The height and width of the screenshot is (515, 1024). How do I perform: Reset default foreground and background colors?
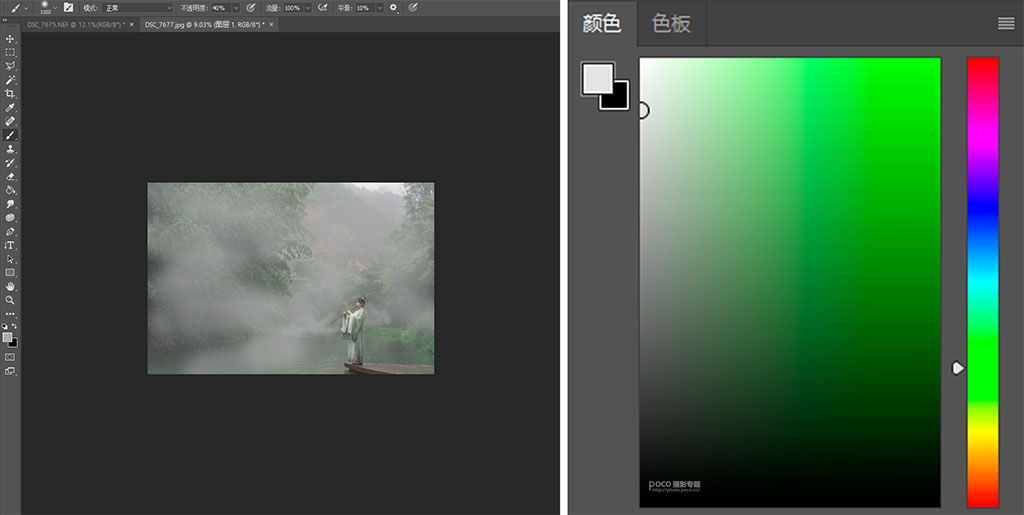tap(5, 326)
